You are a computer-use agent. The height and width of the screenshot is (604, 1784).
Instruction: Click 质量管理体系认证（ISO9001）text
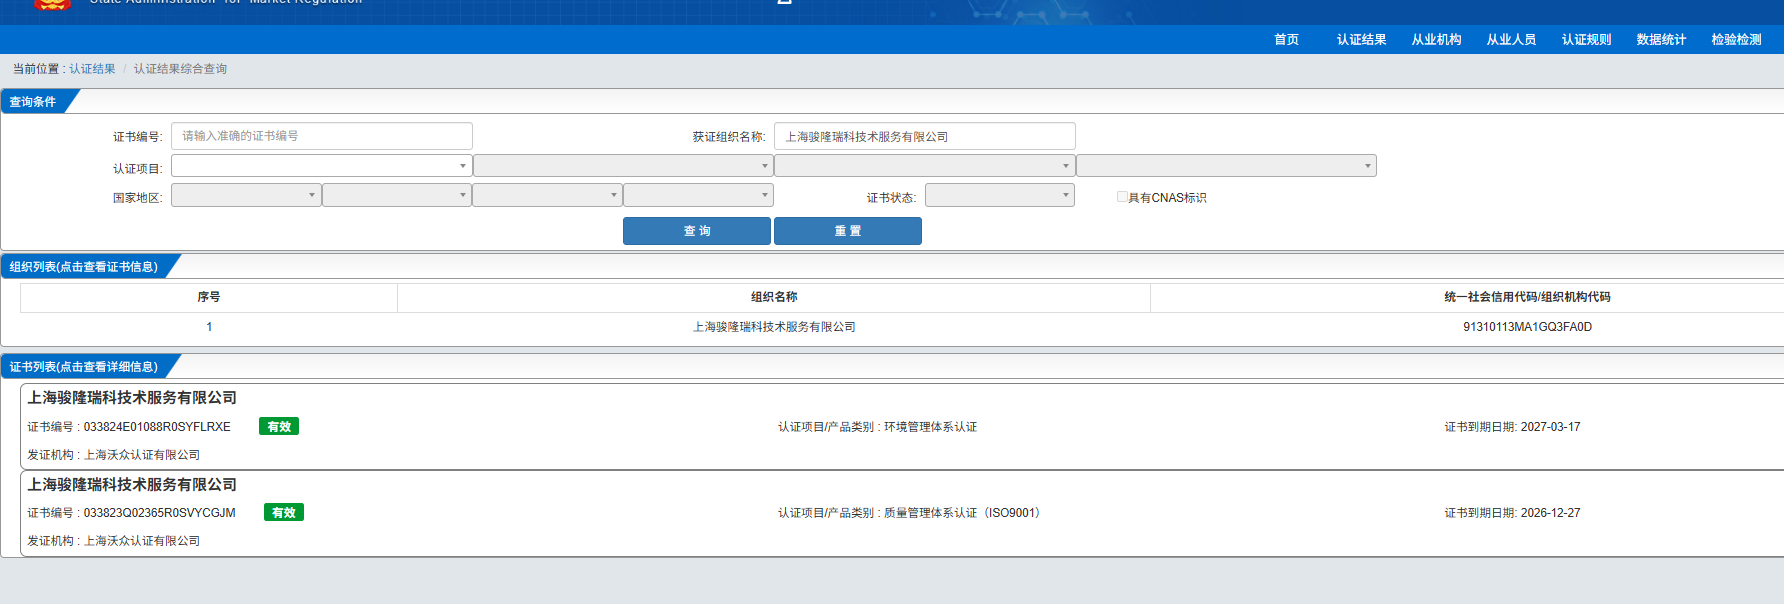click(964, 513)
